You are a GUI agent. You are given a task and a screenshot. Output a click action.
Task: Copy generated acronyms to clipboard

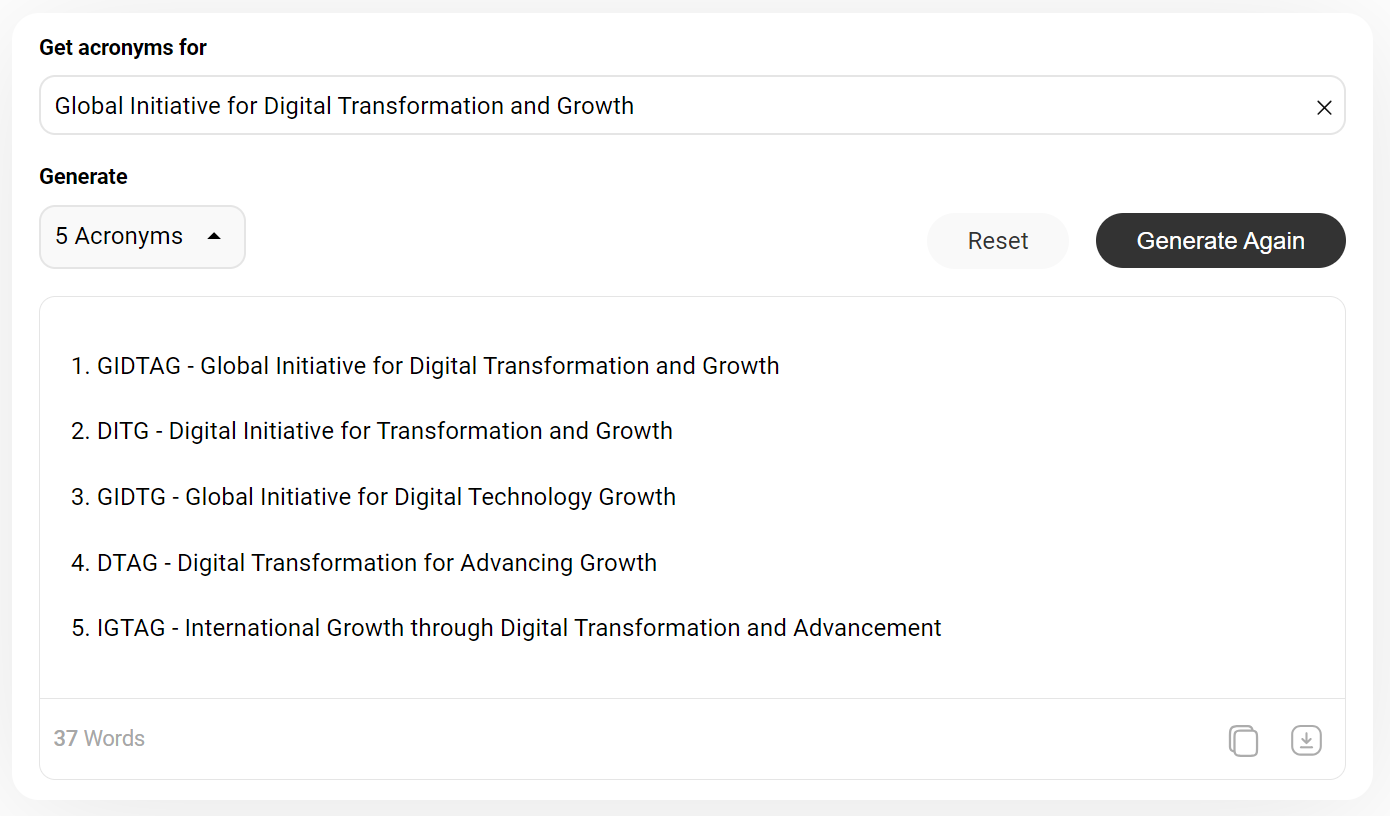(1243, 740)
